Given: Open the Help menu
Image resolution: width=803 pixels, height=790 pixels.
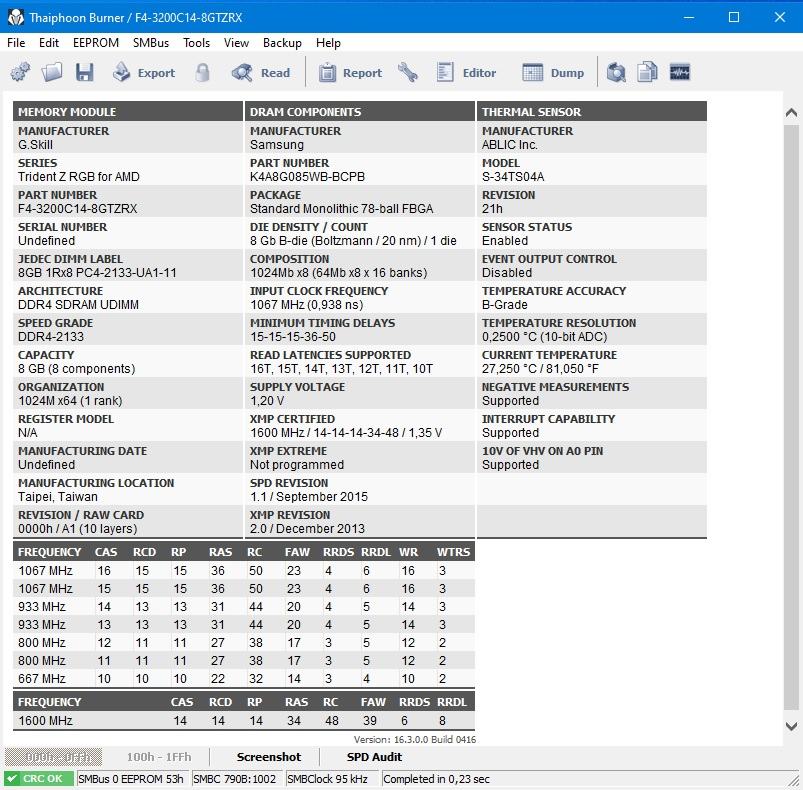Looking at the screenshot, I should [328, 43].
